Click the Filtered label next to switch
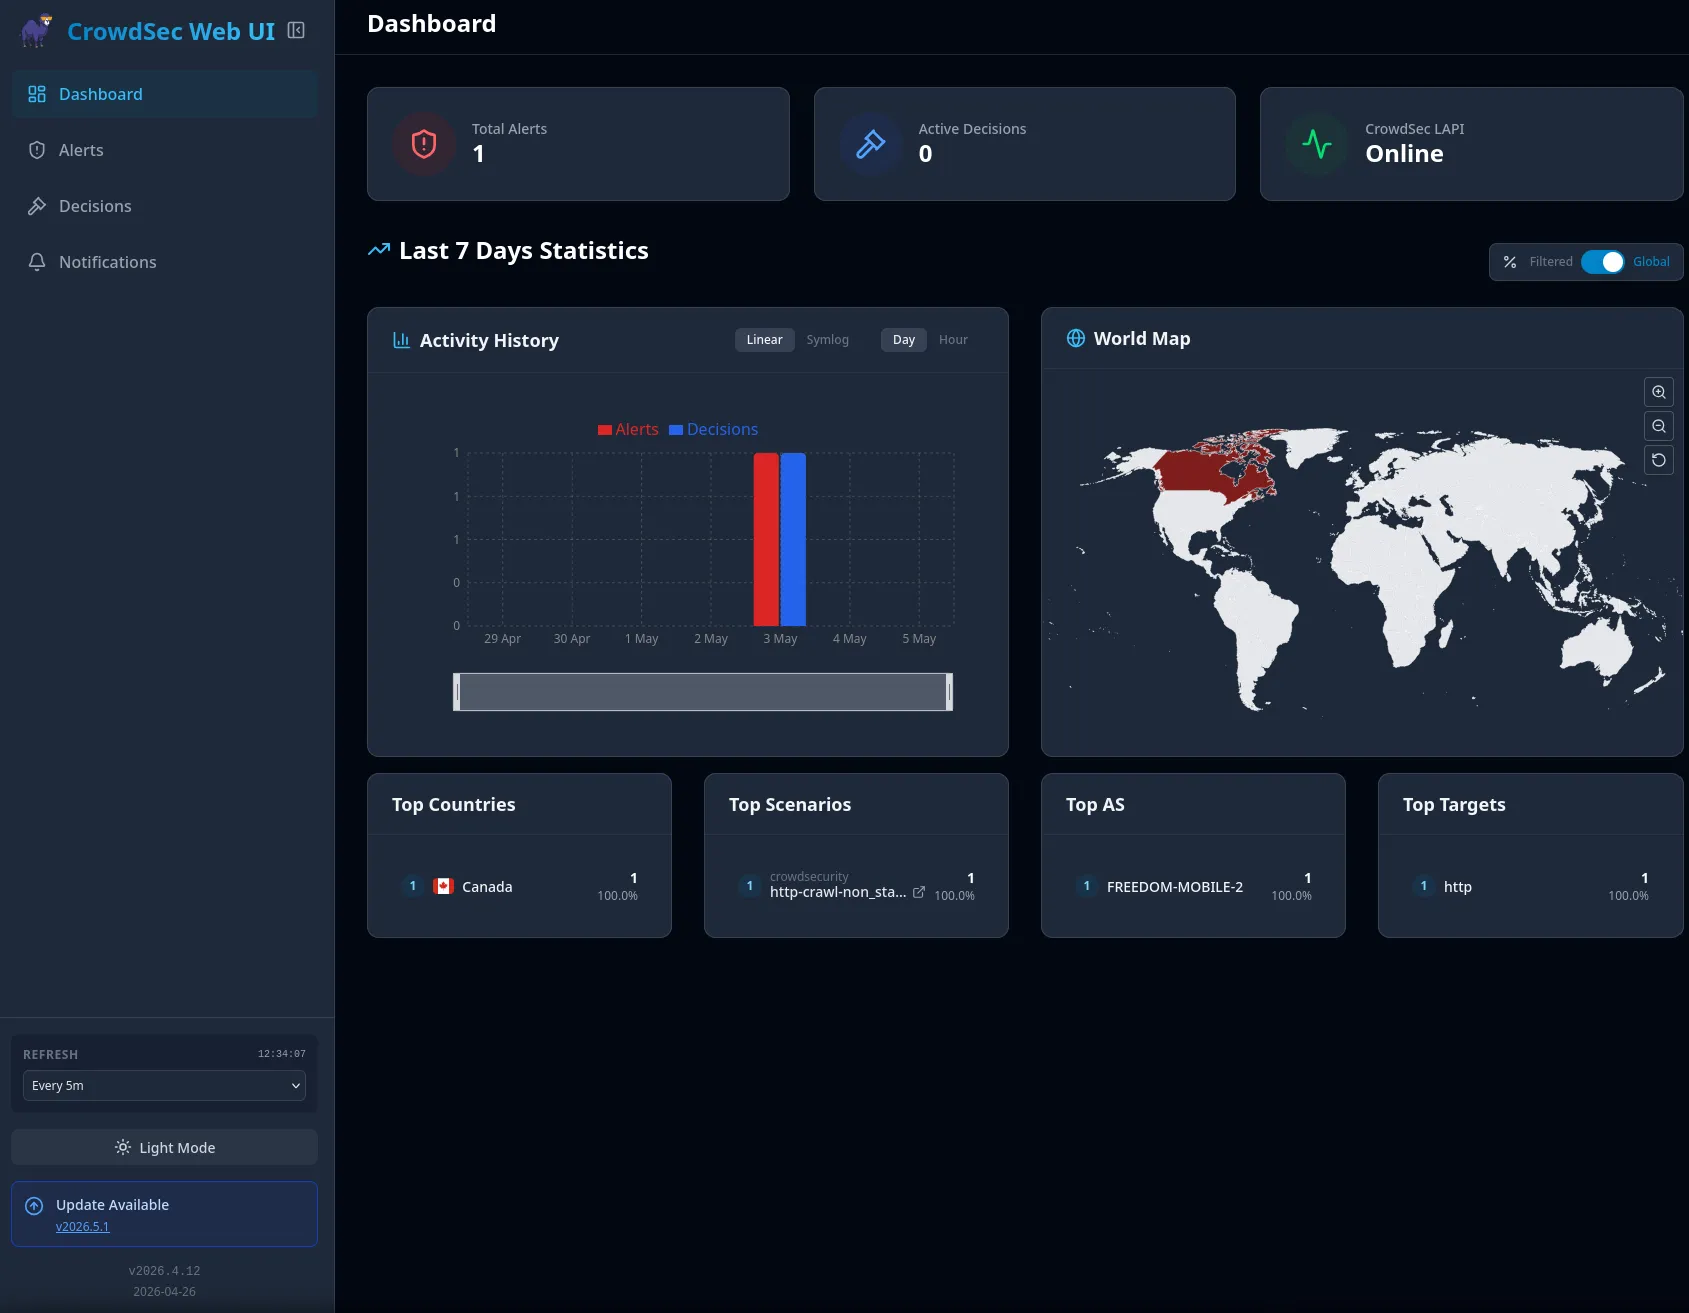Image resolution: width=1689 pixels, height=1313 pixels. pos(1551,262)
